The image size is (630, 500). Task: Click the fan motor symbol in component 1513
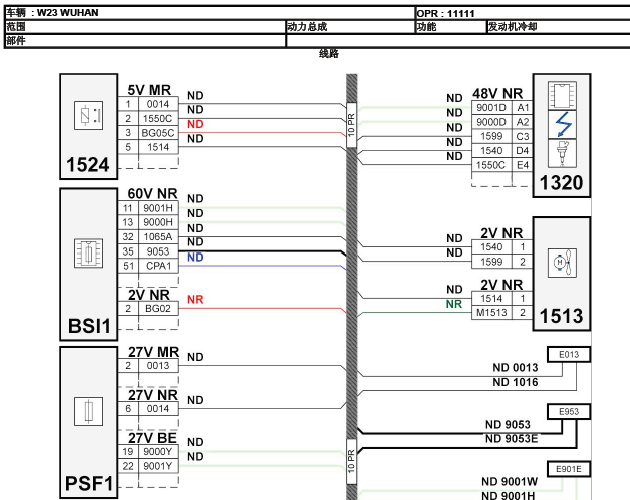tap(562, 263)
